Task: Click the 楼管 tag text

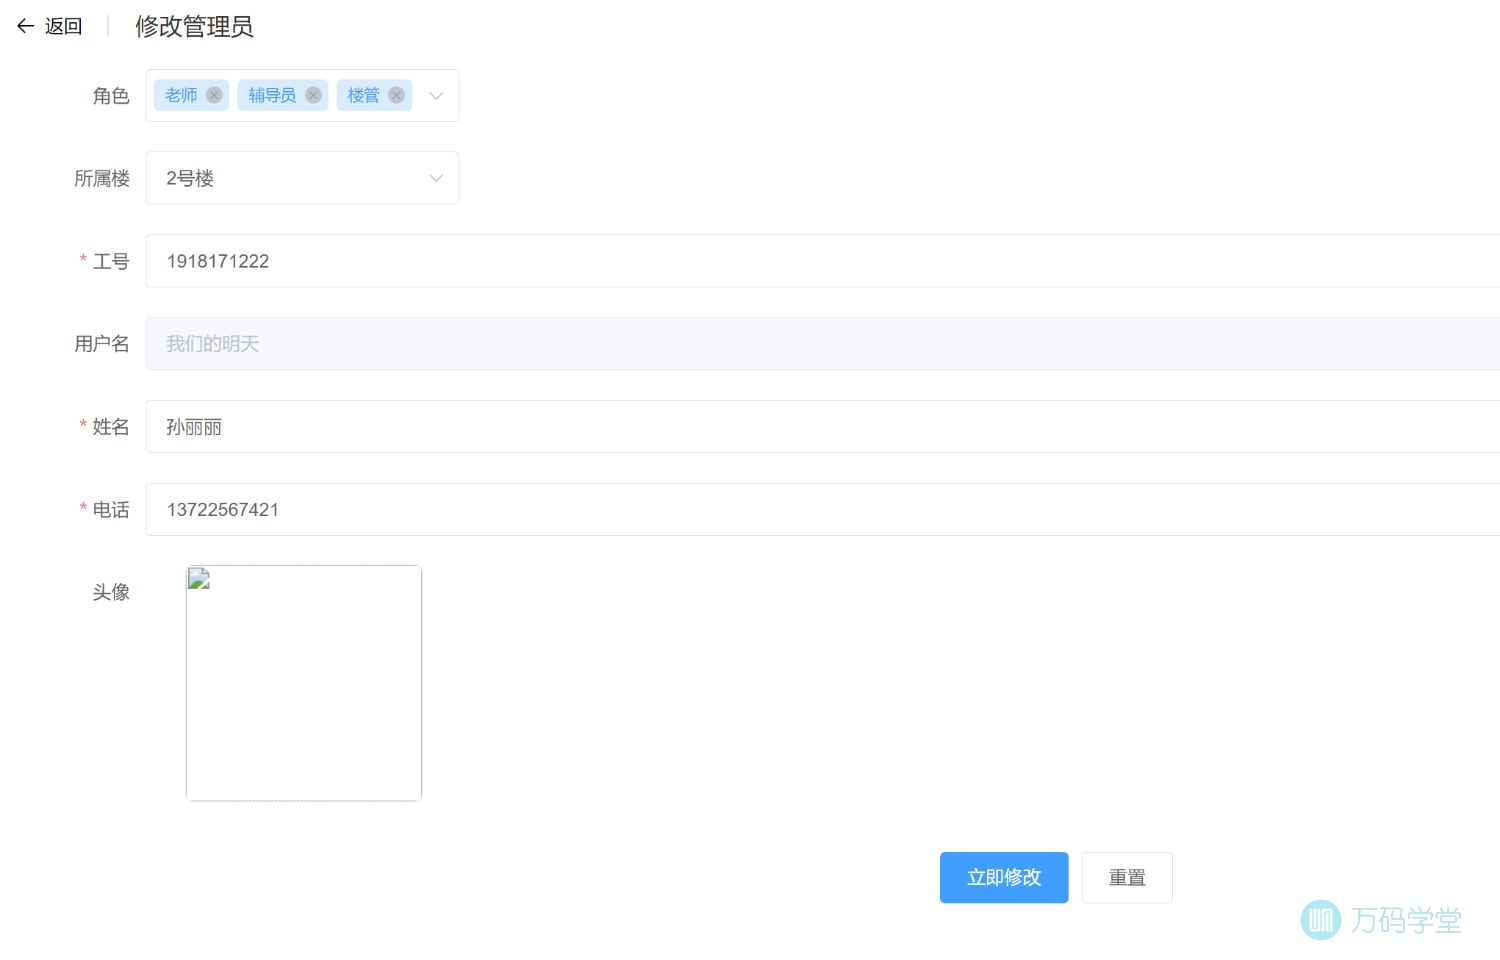Action: click(x=363, y=95)
